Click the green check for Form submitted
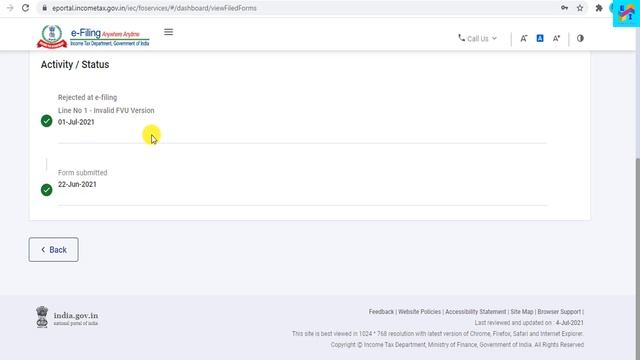 (47, 190)
